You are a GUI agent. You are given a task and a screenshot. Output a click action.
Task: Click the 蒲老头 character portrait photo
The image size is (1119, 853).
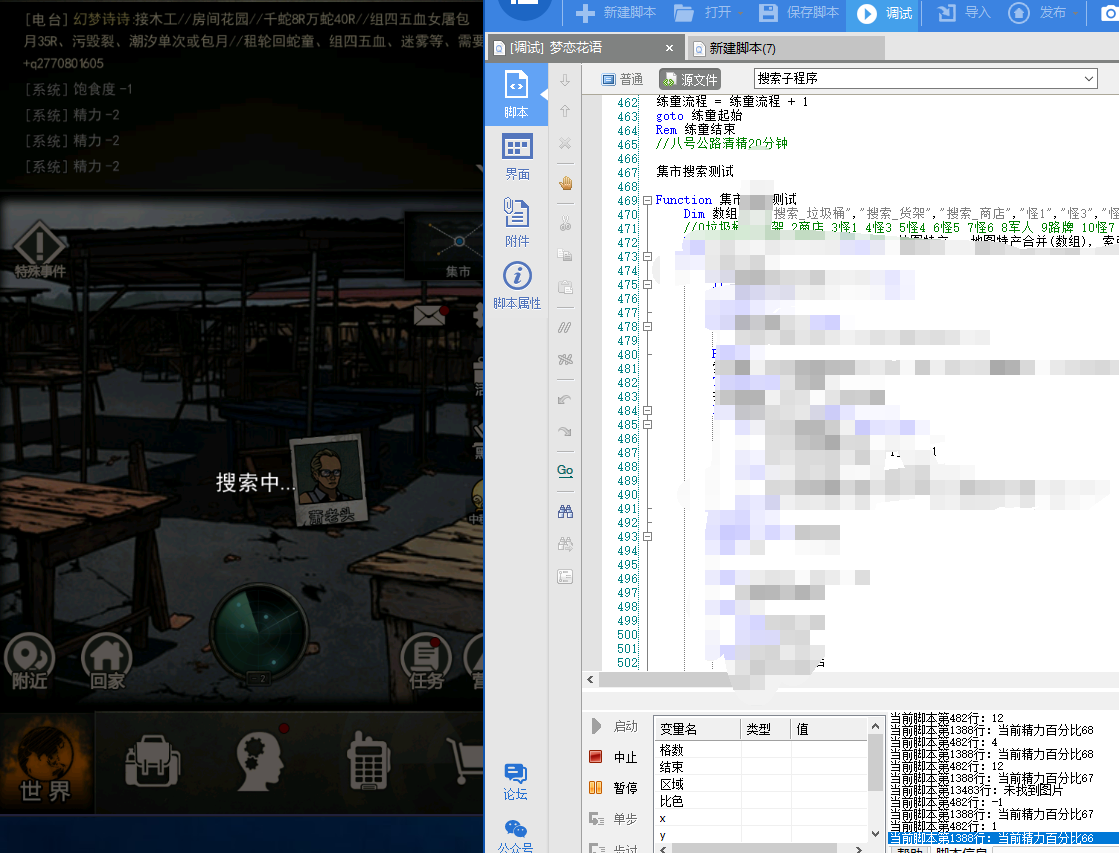[327, 480]
